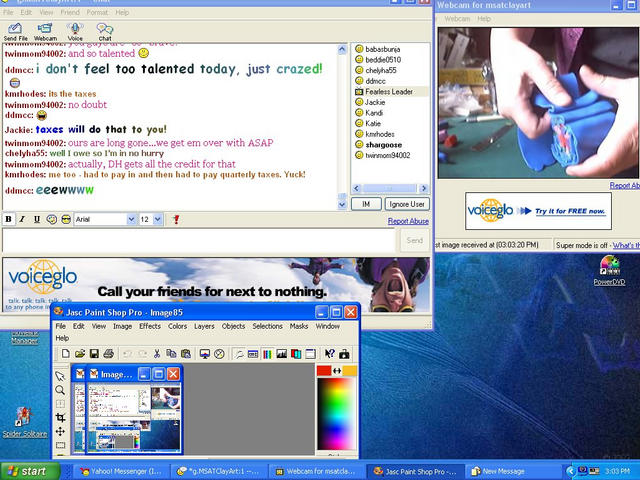Open Layers menu in Paint Shop Pro
The image size is (640, 480).
pyautogui.click(x=204, y=326)
